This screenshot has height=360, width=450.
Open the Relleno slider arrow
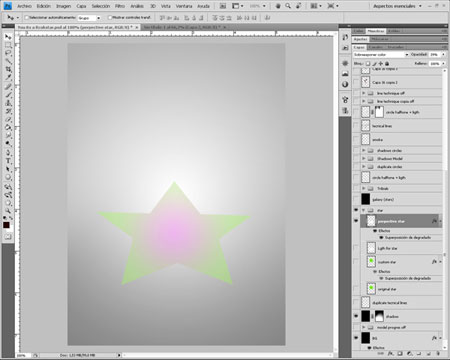(443, 63)
